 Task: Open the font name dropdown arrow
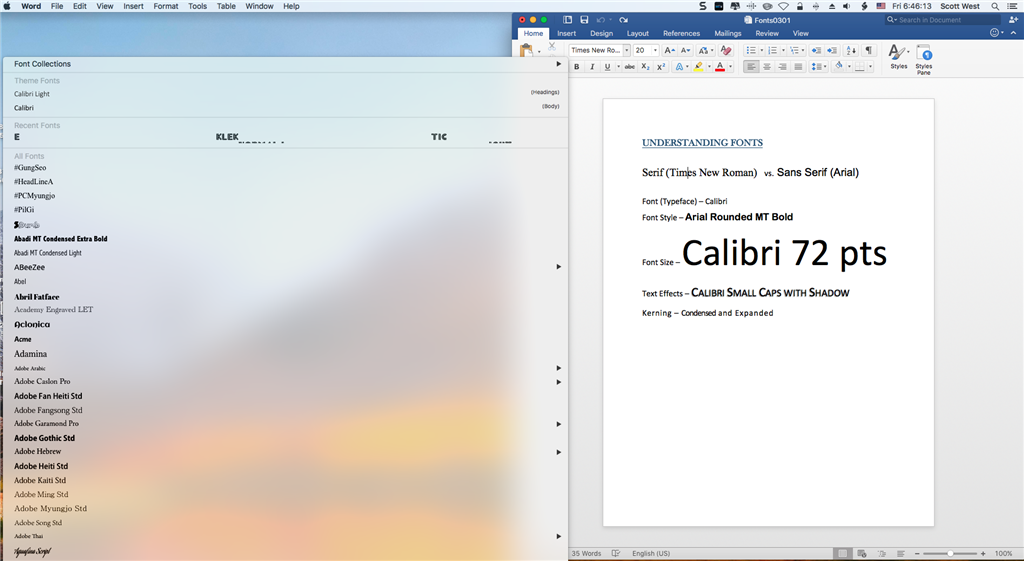click(x=626, y=50)
